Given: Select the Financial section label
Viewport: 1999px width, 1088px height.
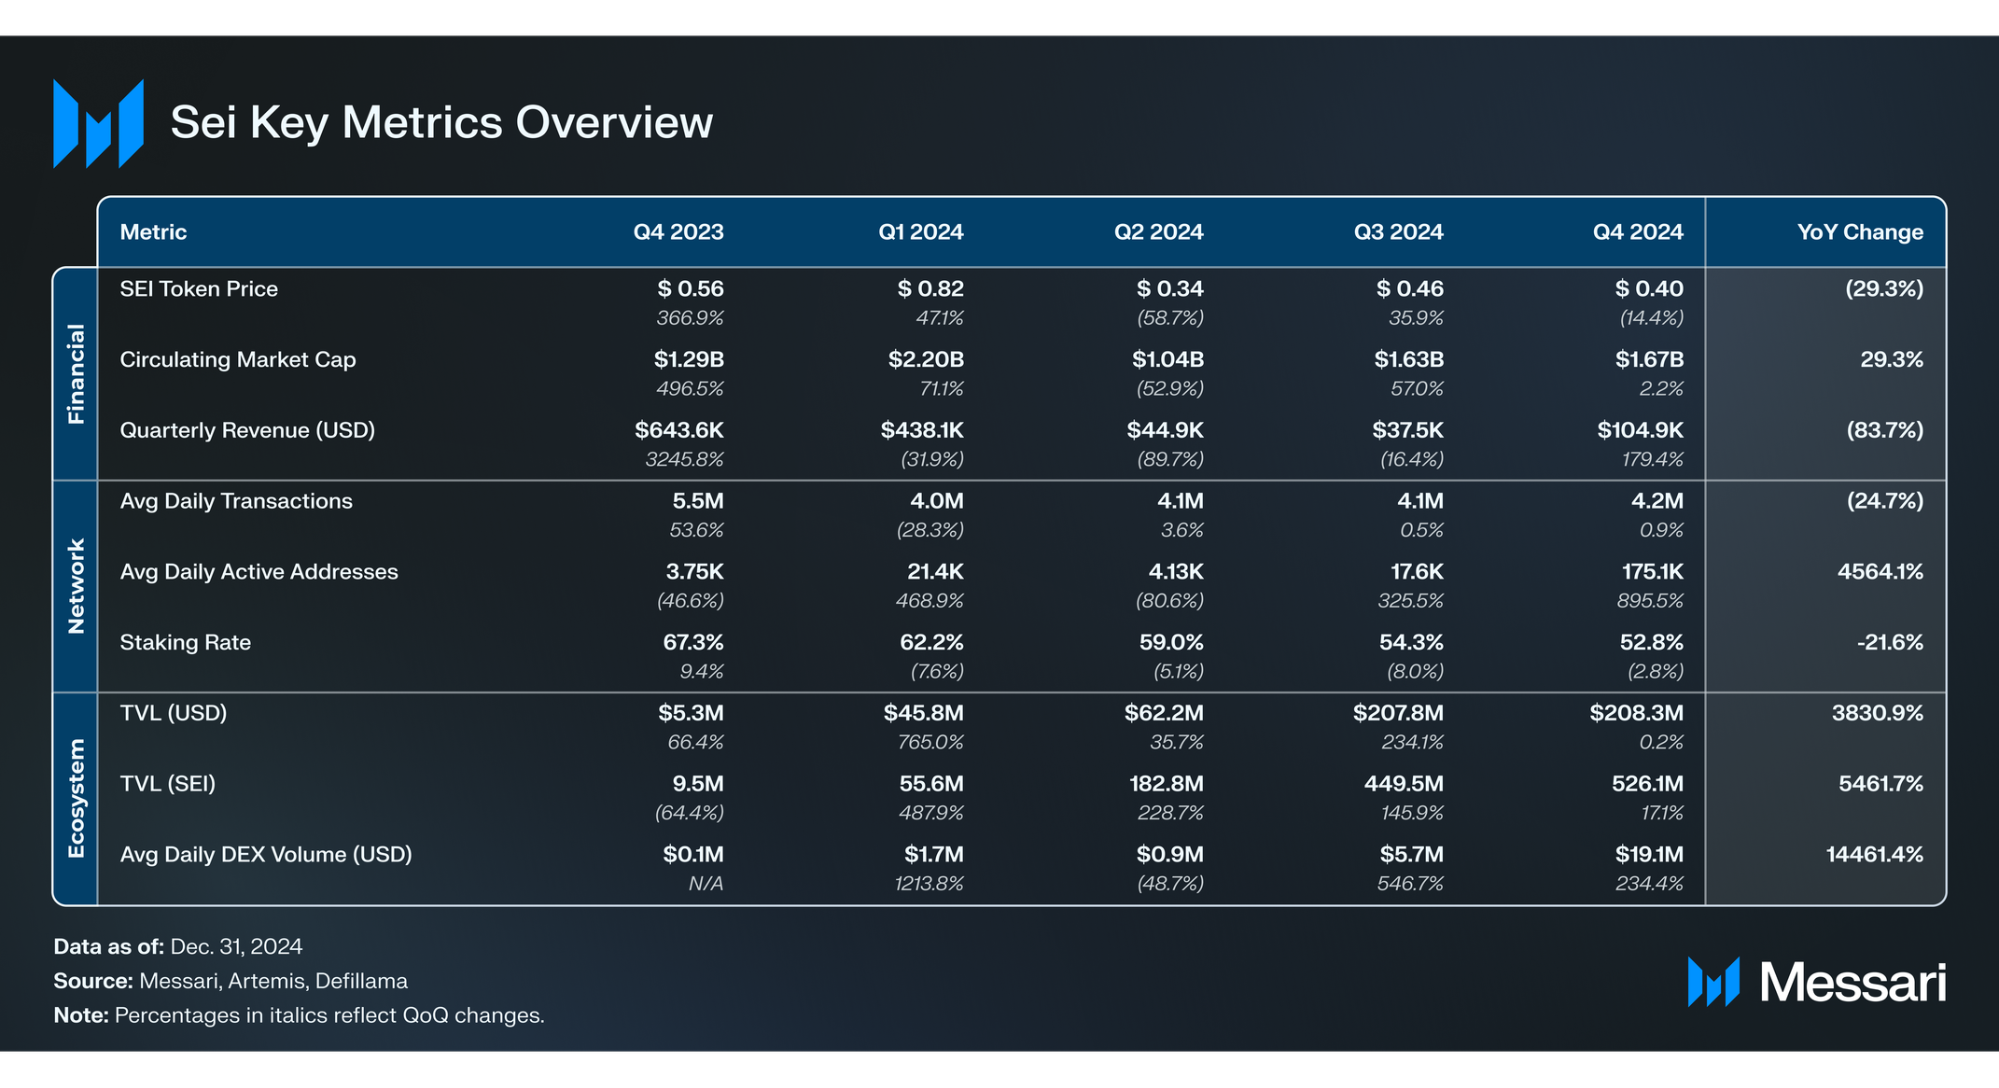Looking at the screenshot, I should click(76, 374).
